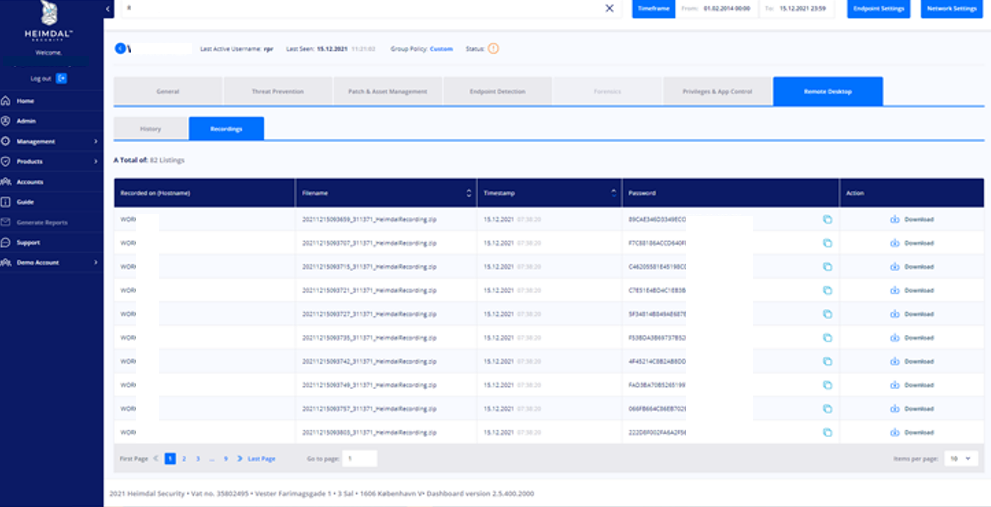Image resolution: width=991 pixels, height=507 pixels.
Task: Download recording 20211215093659 zip
Action: click(911, 219)
